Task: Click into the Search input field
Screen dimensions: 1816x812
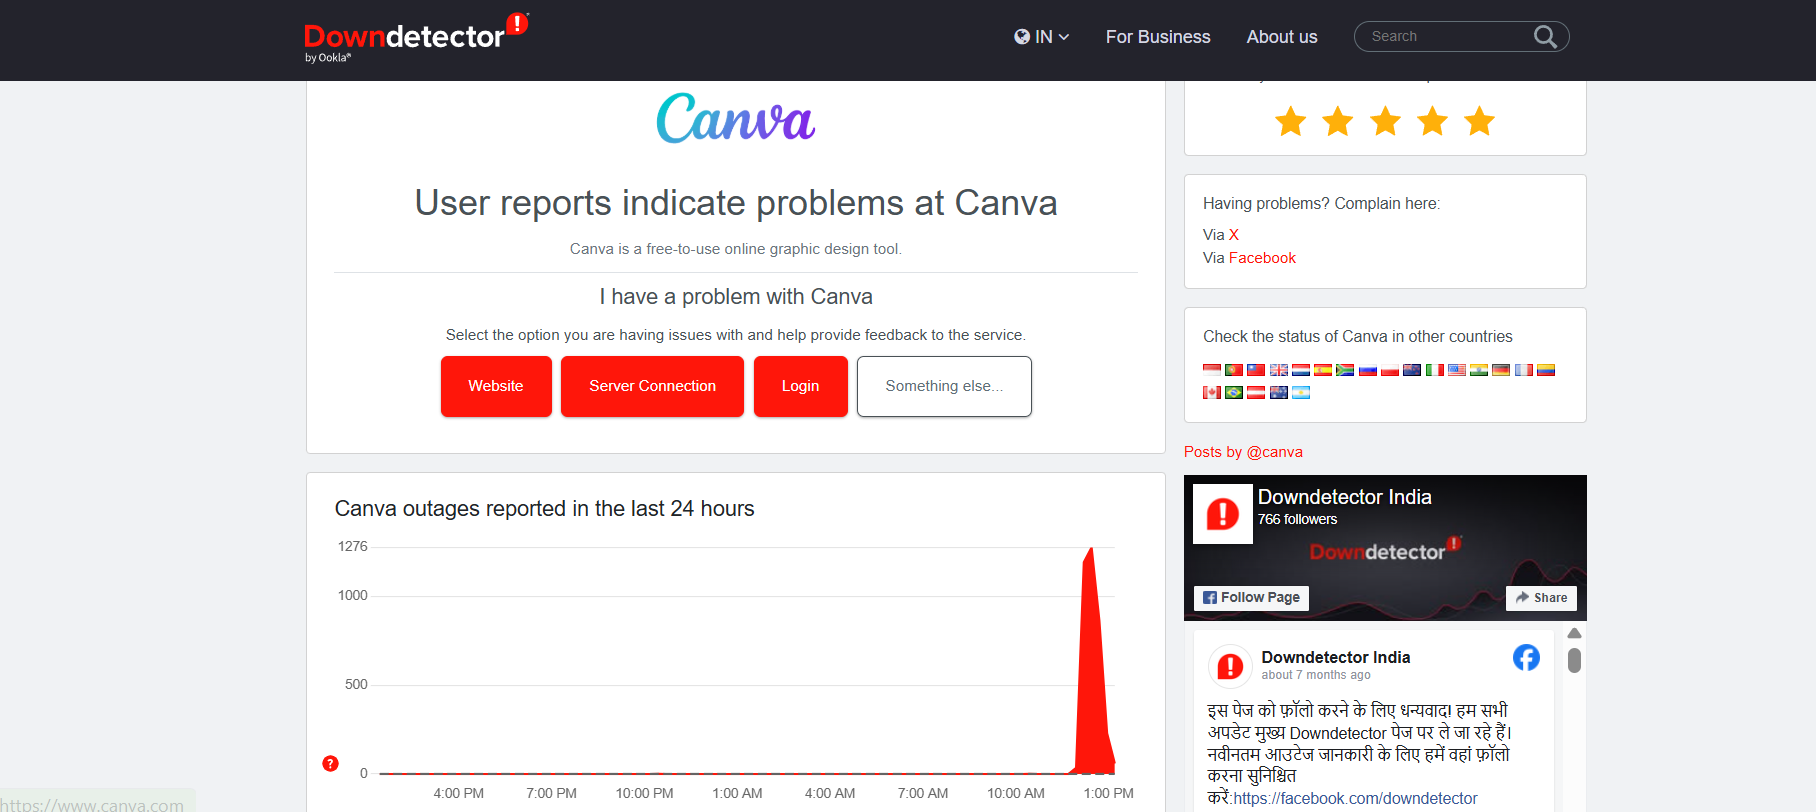Action: 1445,37
